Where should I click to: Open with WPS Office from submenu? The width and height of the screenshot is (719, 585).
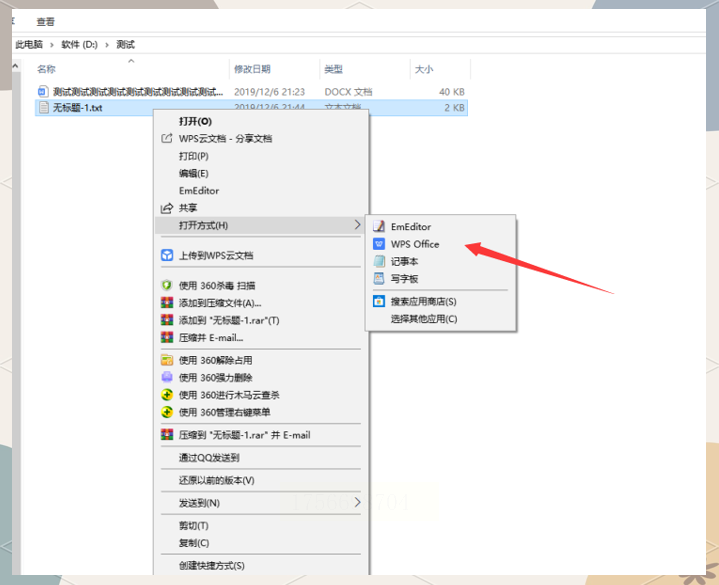click(415, 244)
